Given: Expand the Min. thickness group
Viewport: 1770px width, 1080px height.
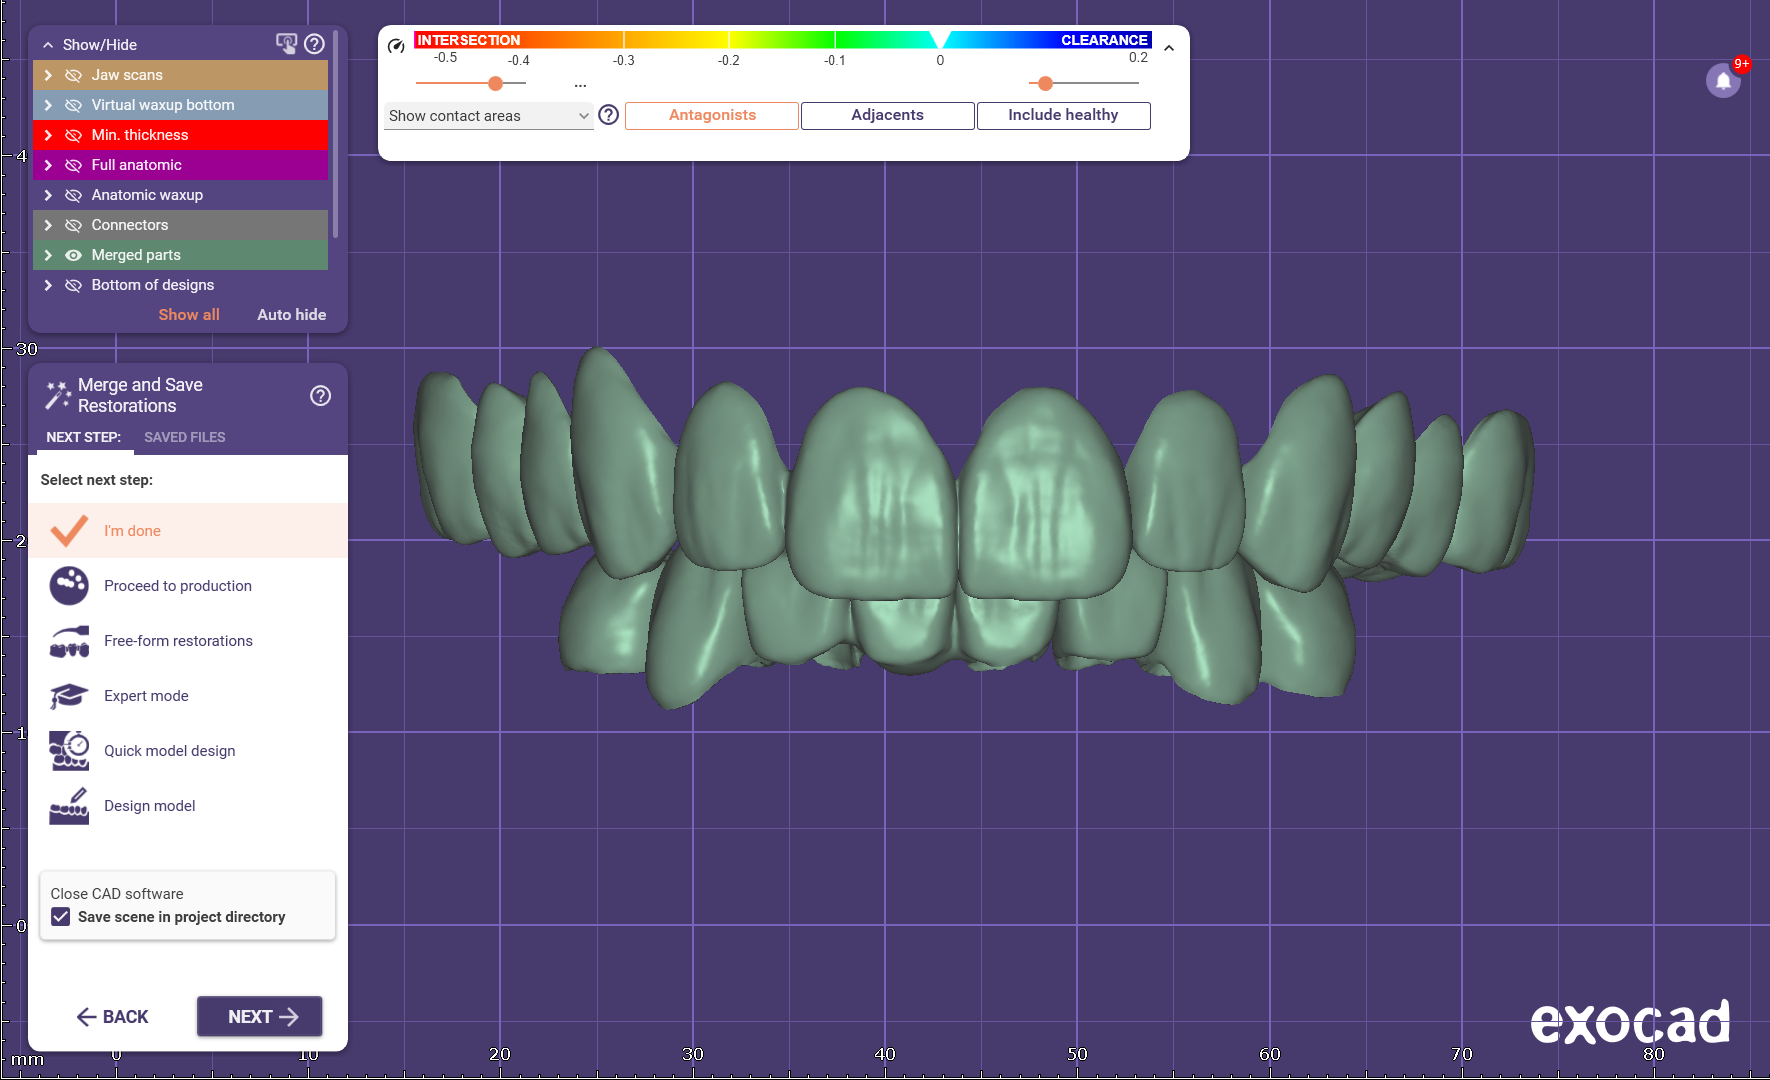Looking at the screenshot, I should 48,135.
